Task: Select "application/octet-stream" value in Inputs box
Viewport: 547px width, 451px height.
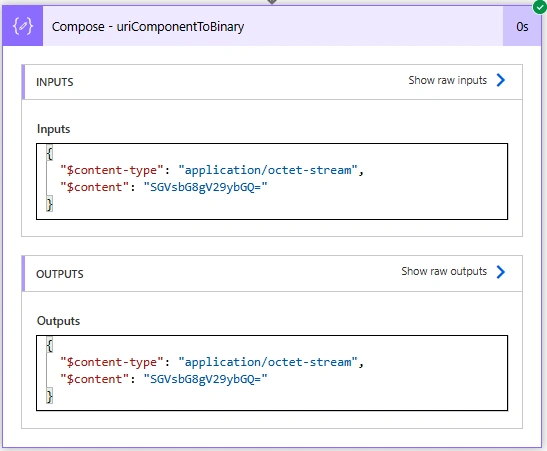Action: click(268, 170)
